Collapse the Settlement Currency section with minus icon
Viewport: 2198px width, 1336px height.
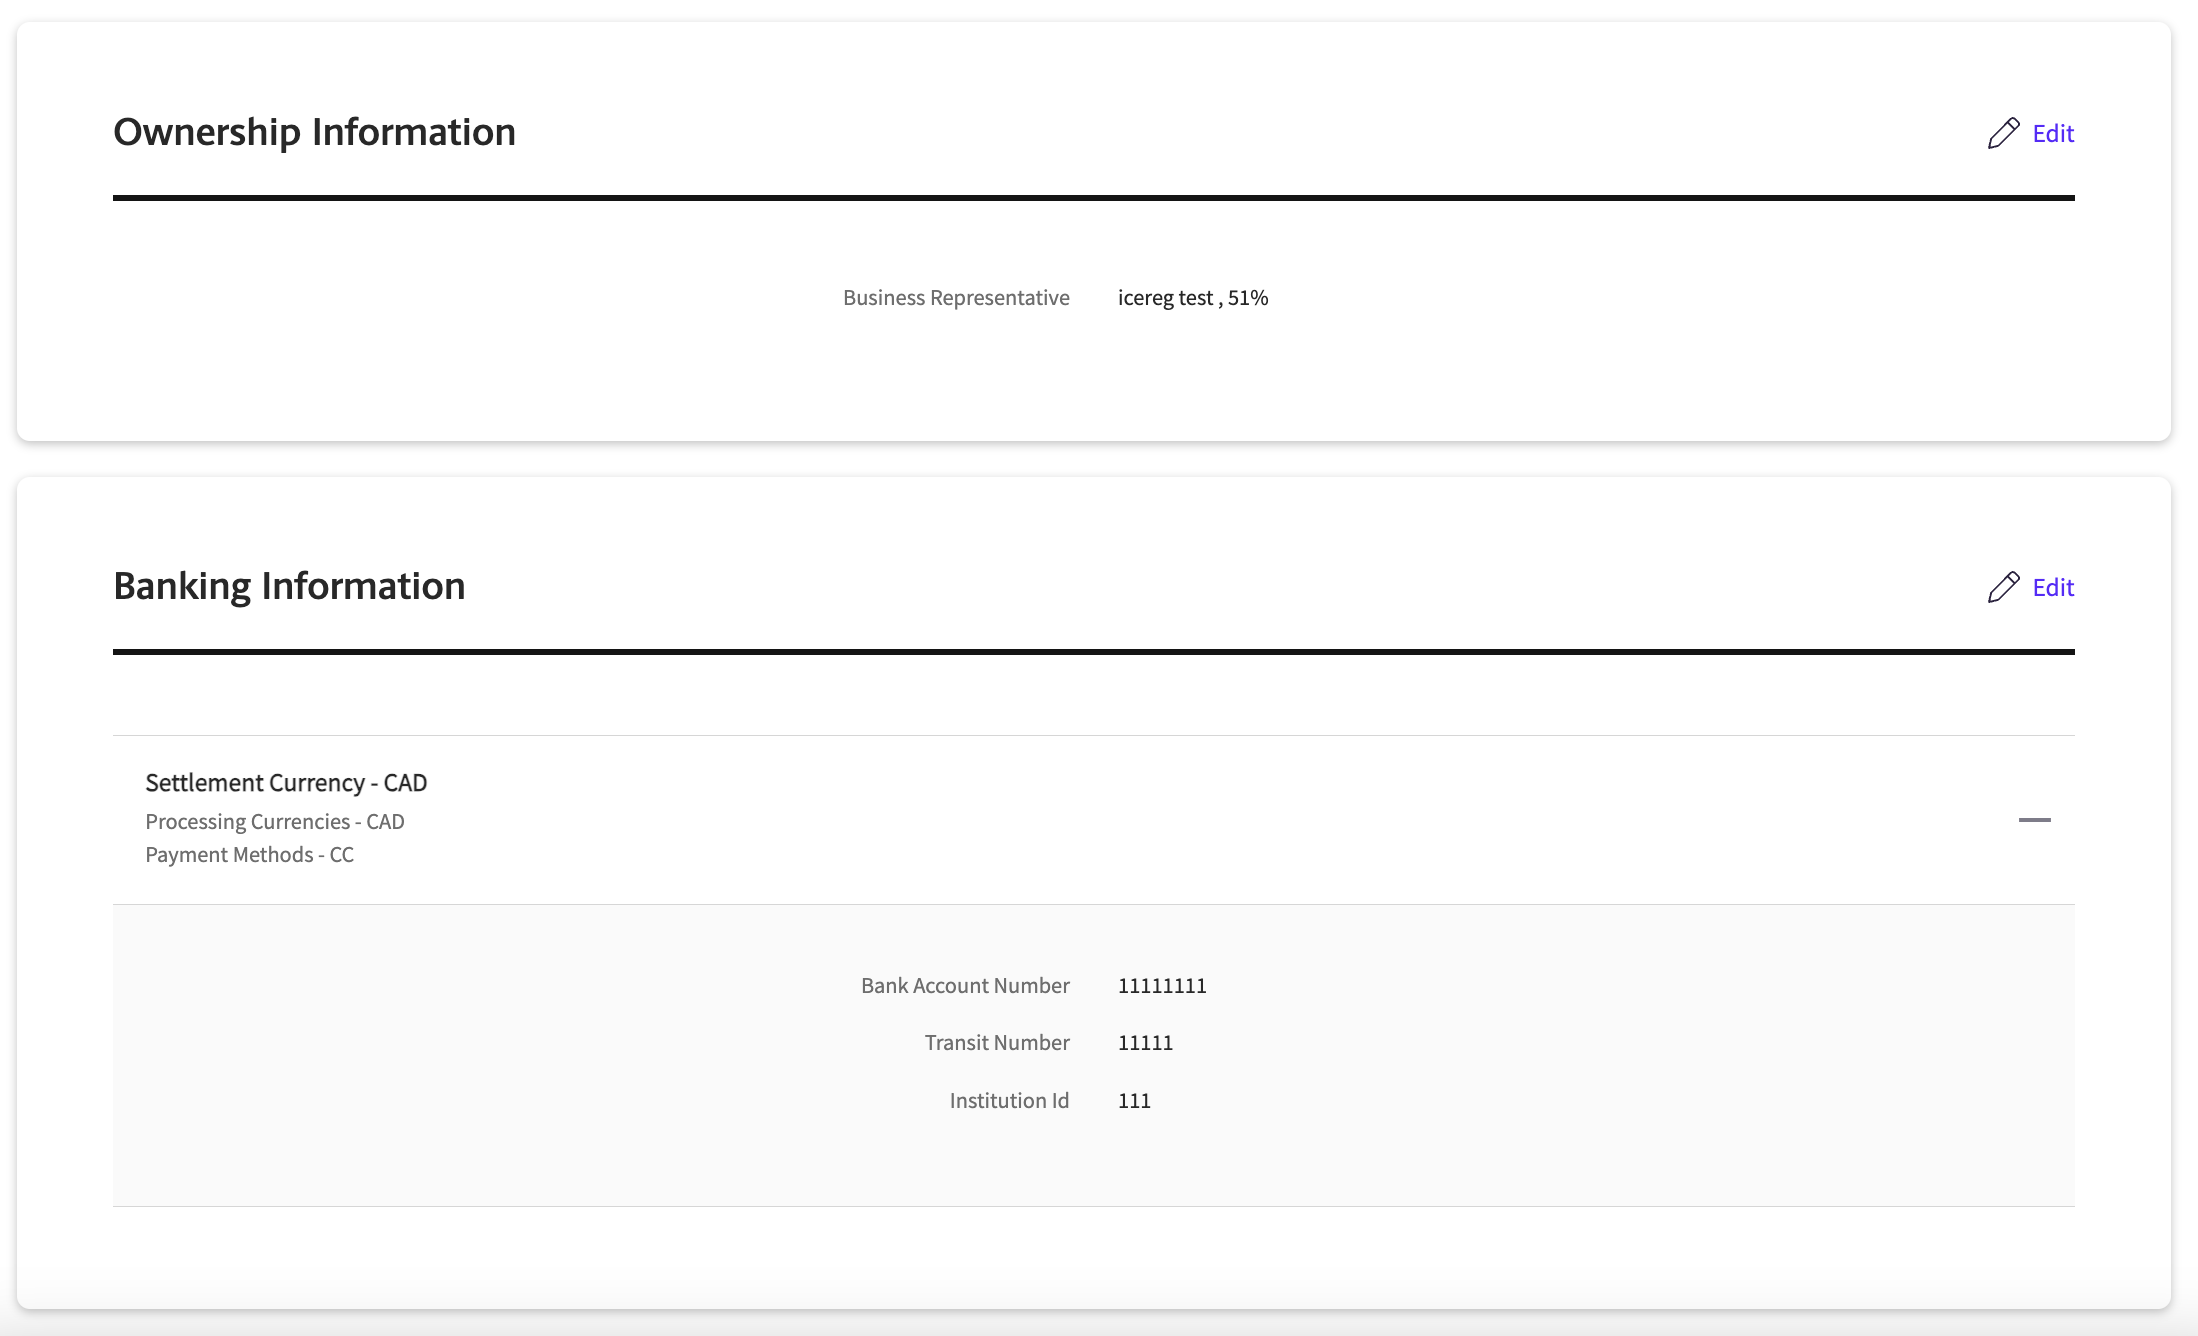tap(2034, 820)
